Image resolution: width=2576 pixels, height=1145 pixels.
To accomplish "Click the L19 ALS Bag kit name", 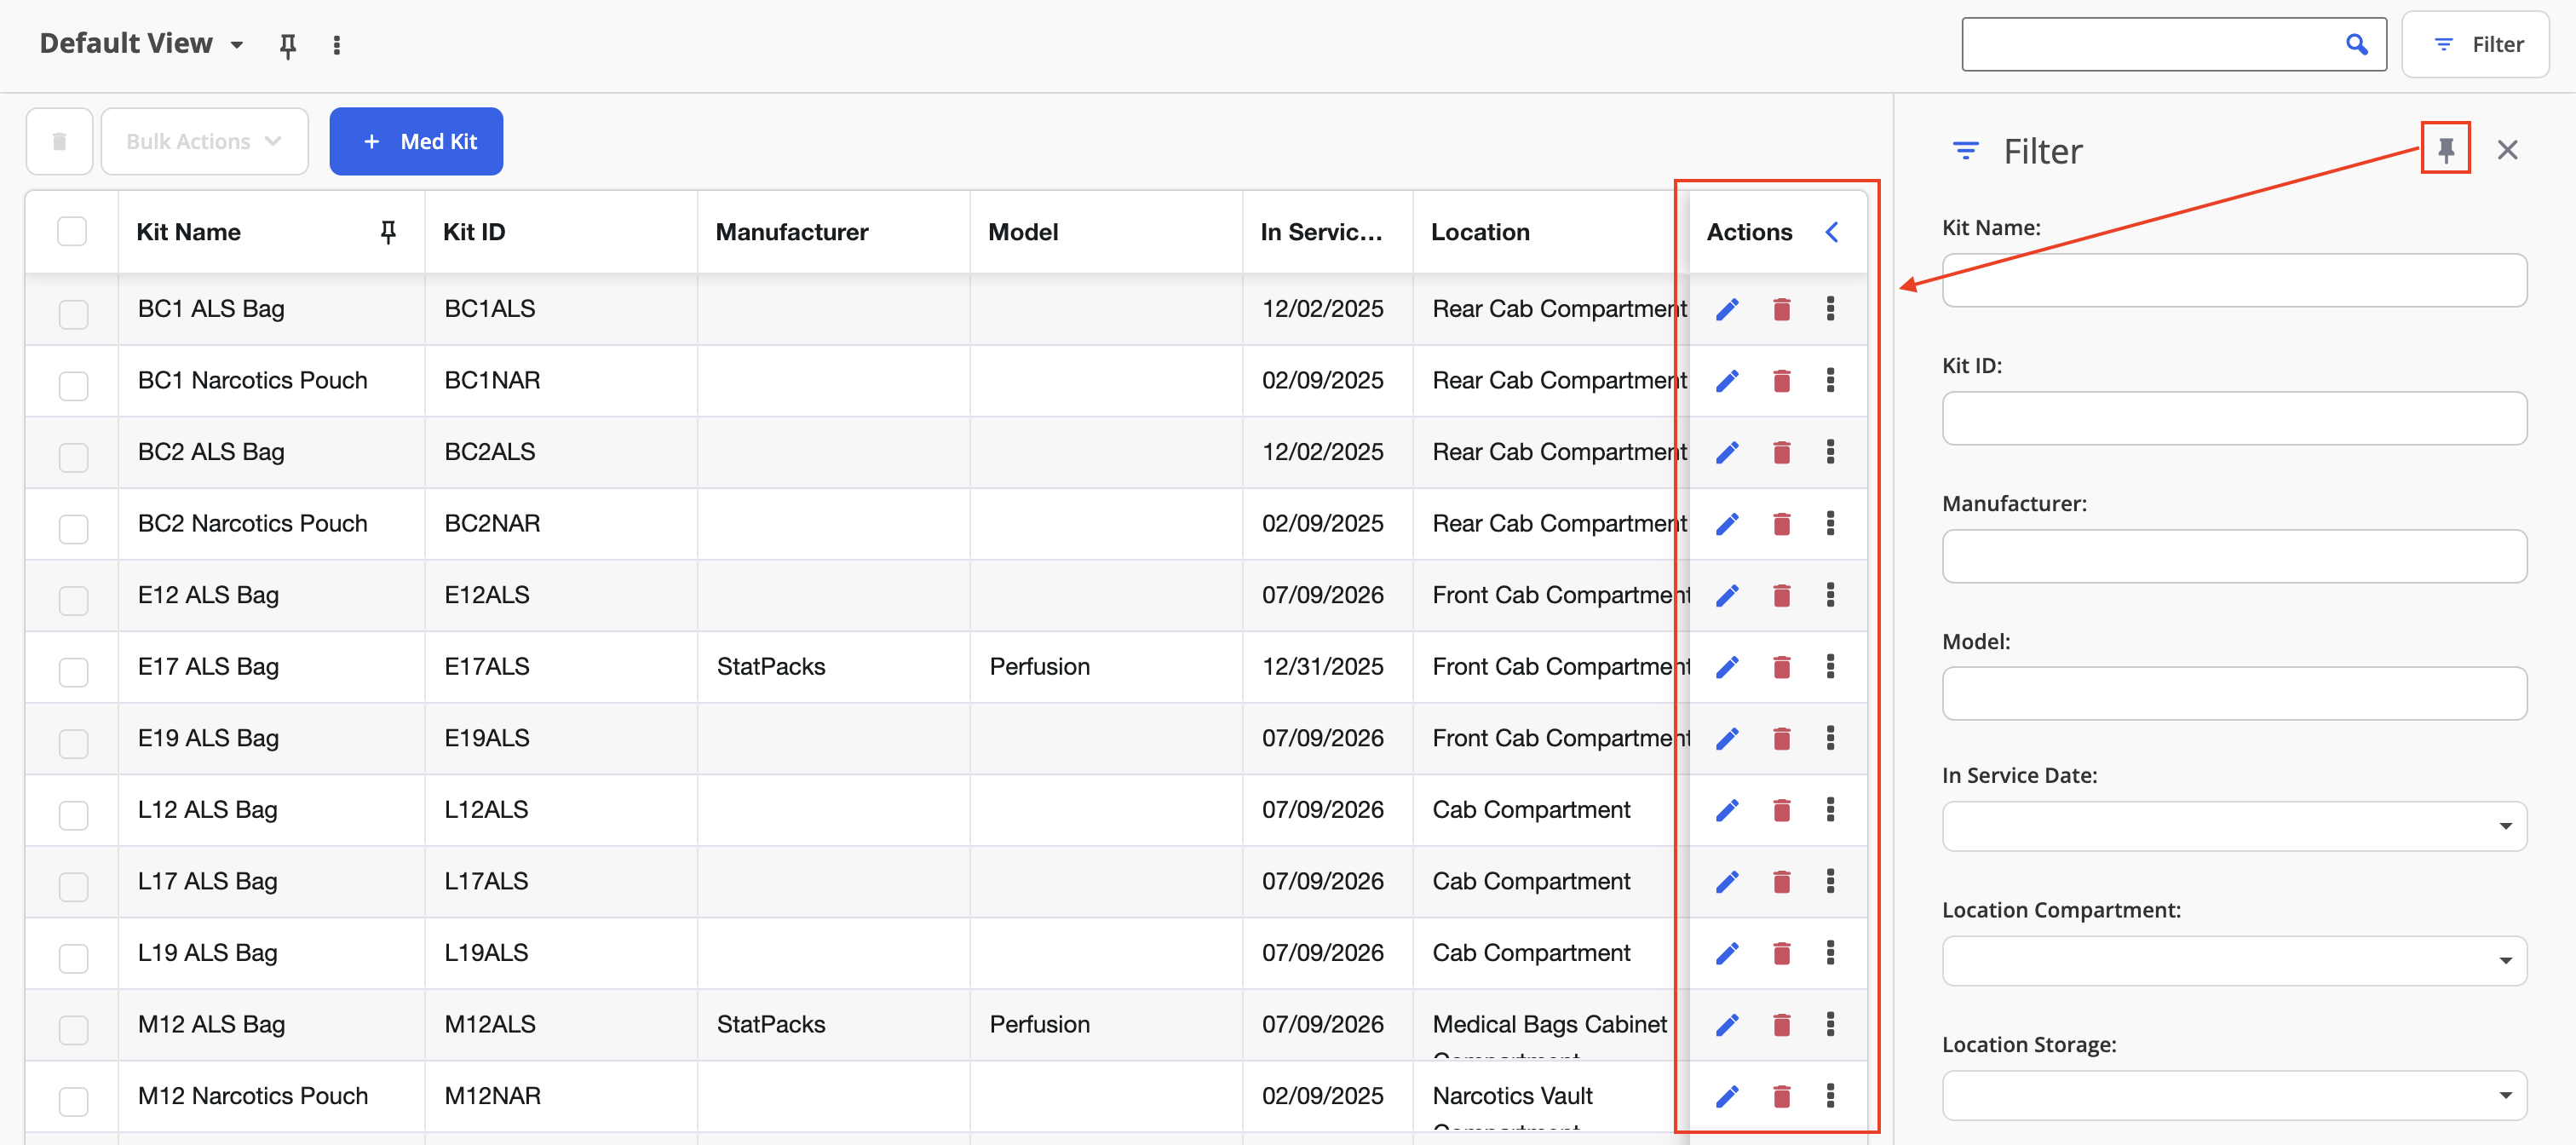I will point(207,953).
